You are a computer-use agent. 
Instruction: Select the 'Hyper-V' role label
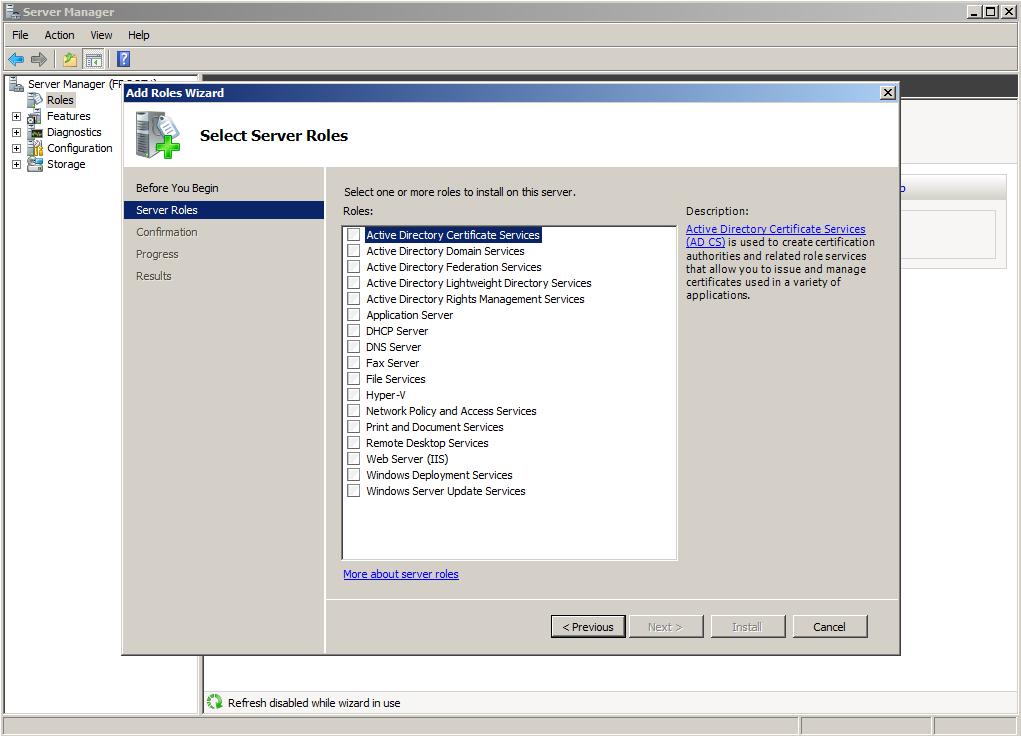[385, 395]
